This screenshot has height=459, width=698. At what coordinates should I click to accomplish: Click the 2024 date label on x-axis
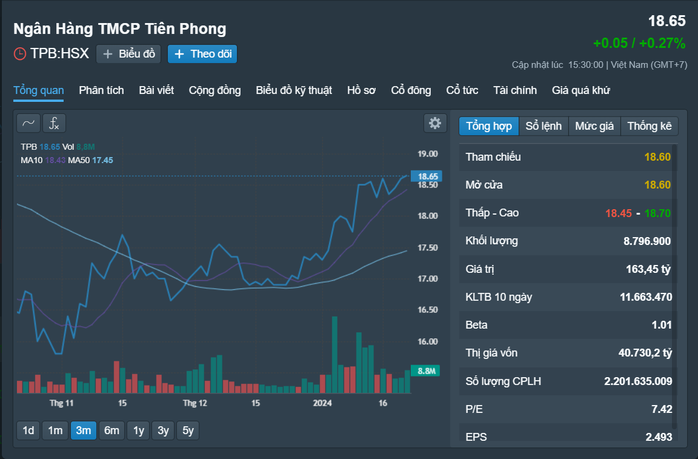pyautogui.click(x=322, y=403)
